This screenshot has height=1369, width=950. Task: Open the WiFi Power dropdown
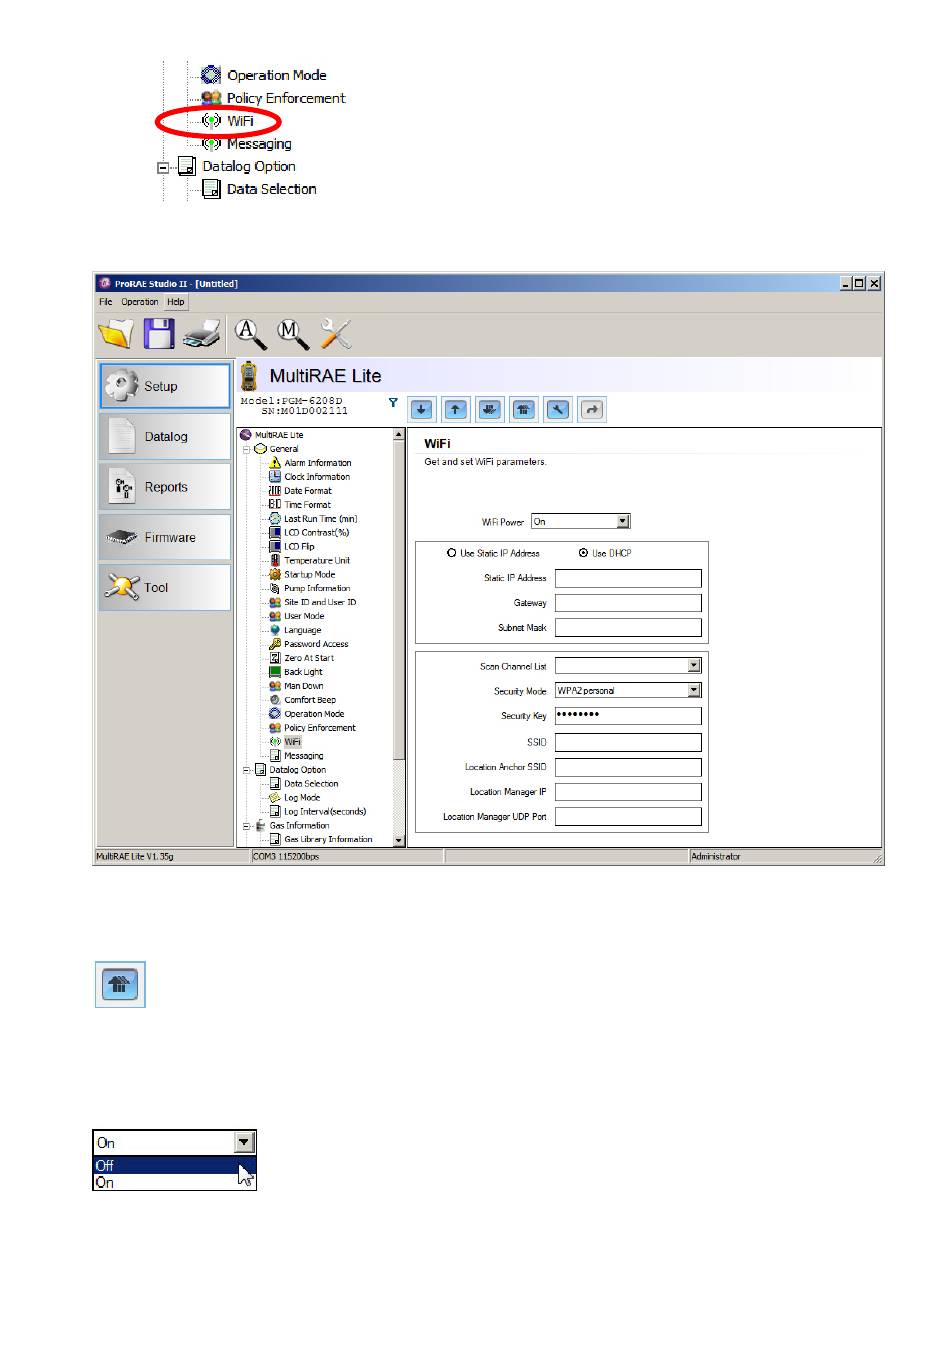pyautogui.click(x=623, y=522)
